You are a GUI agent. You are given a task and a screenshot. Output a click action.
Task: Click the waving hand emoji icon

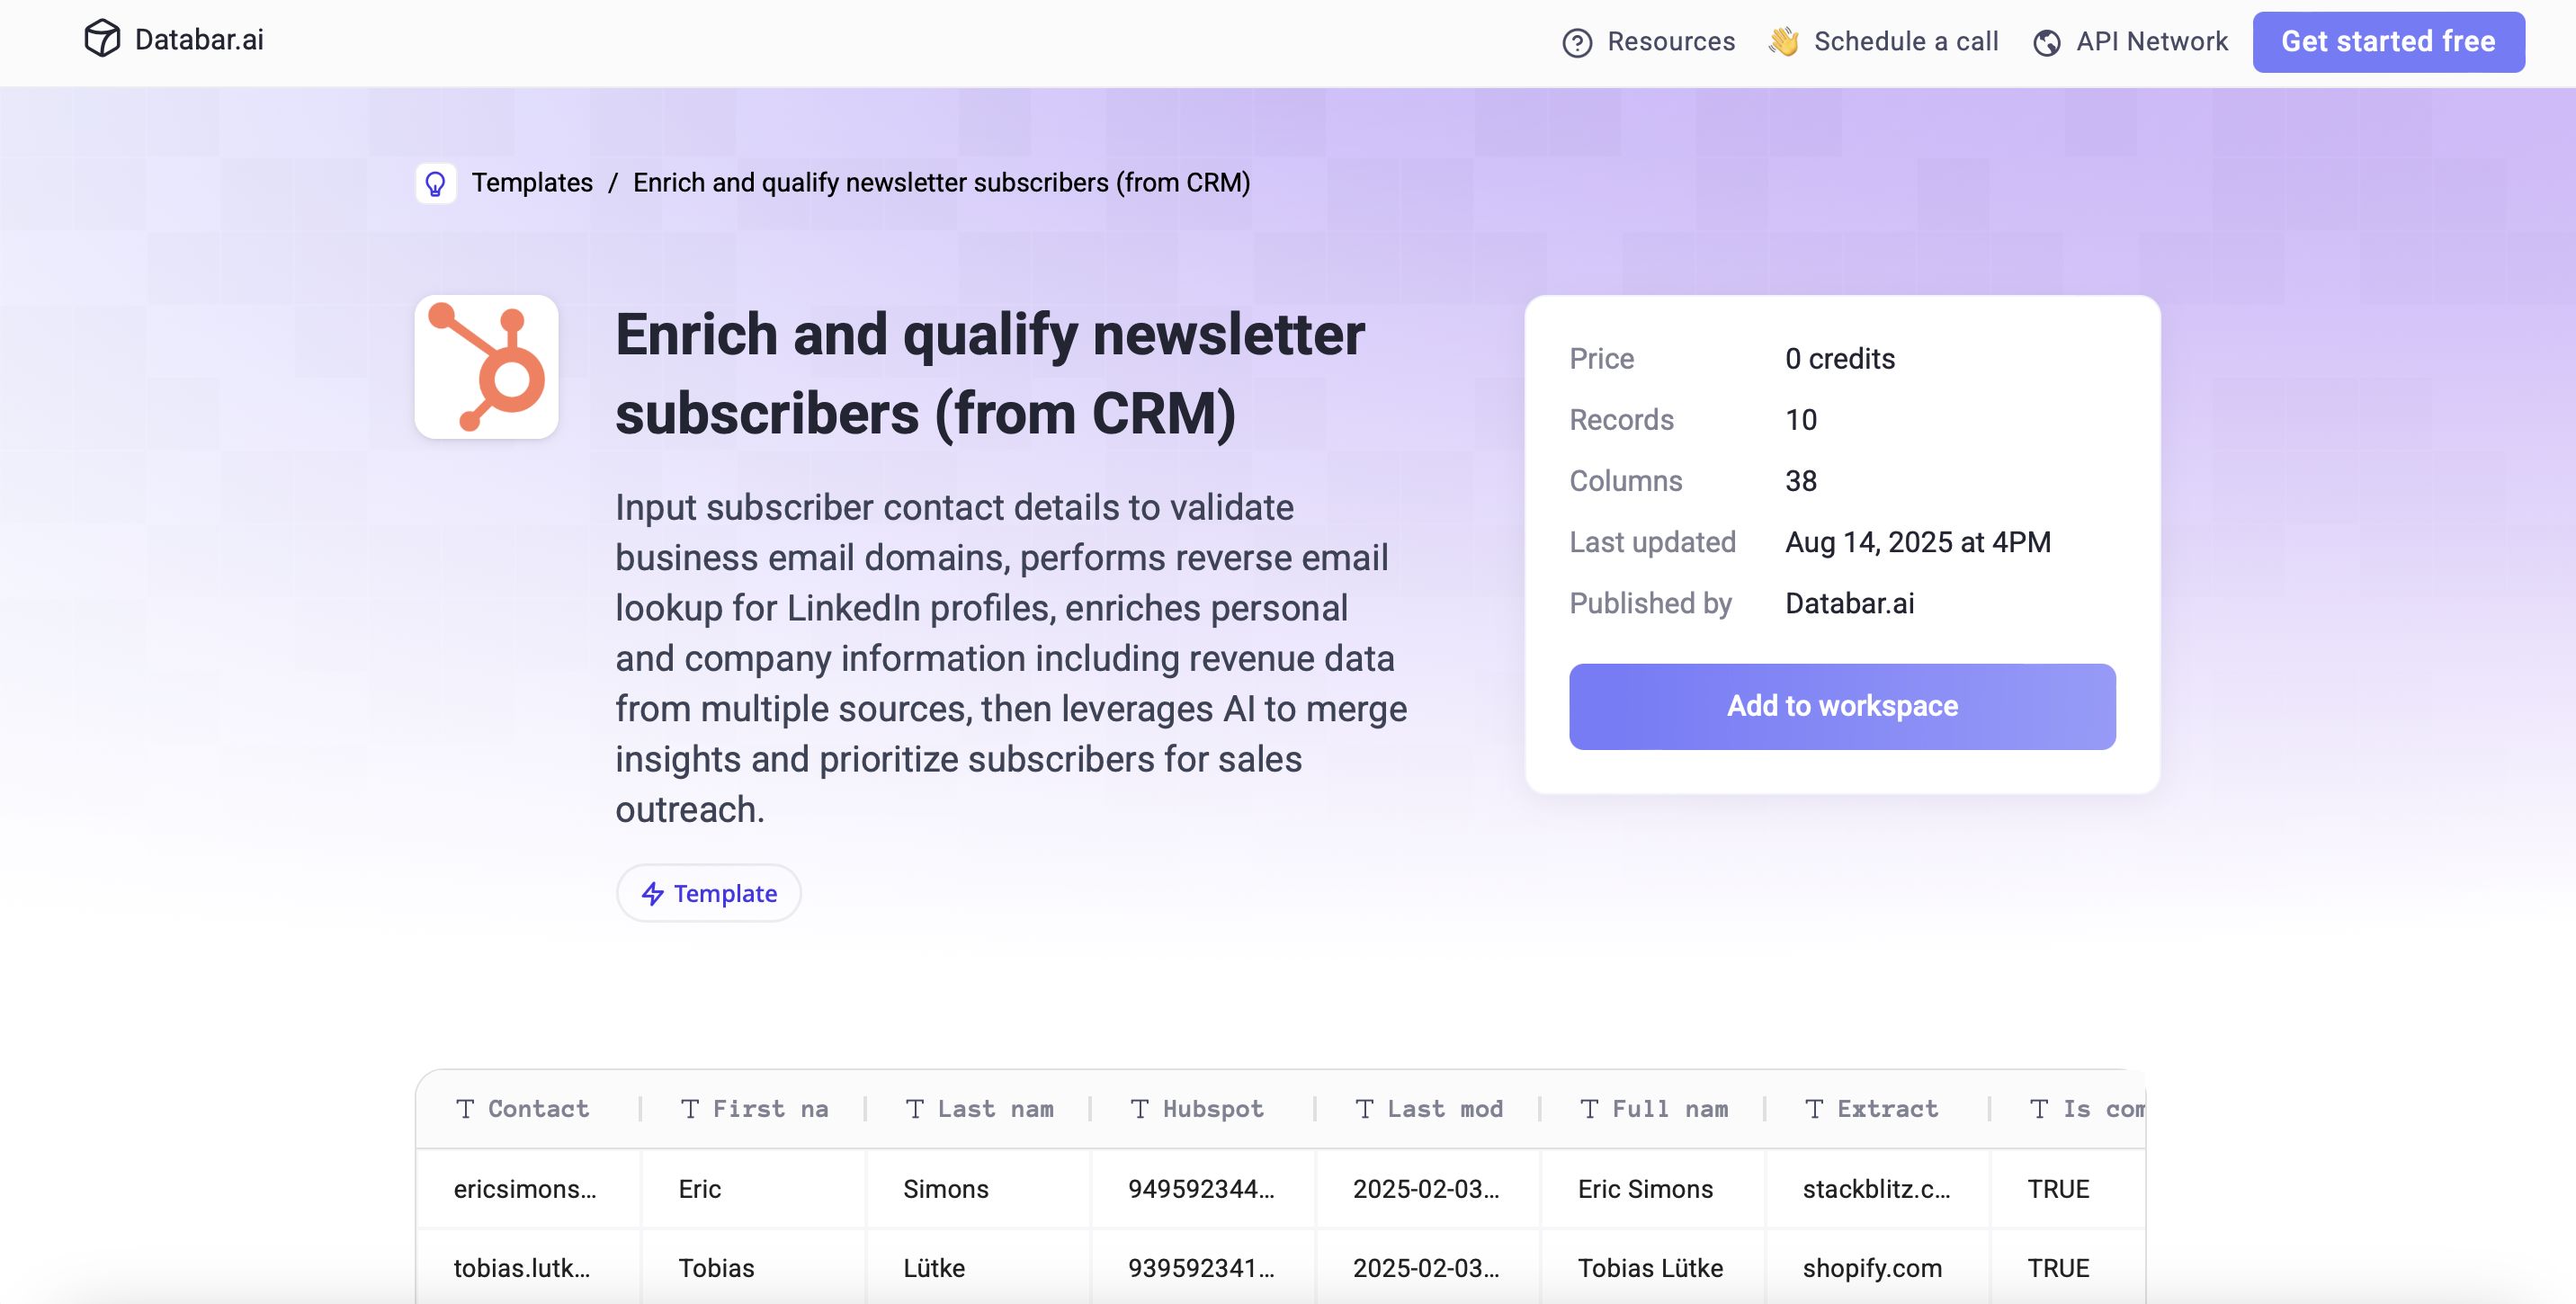(1783, 41)
